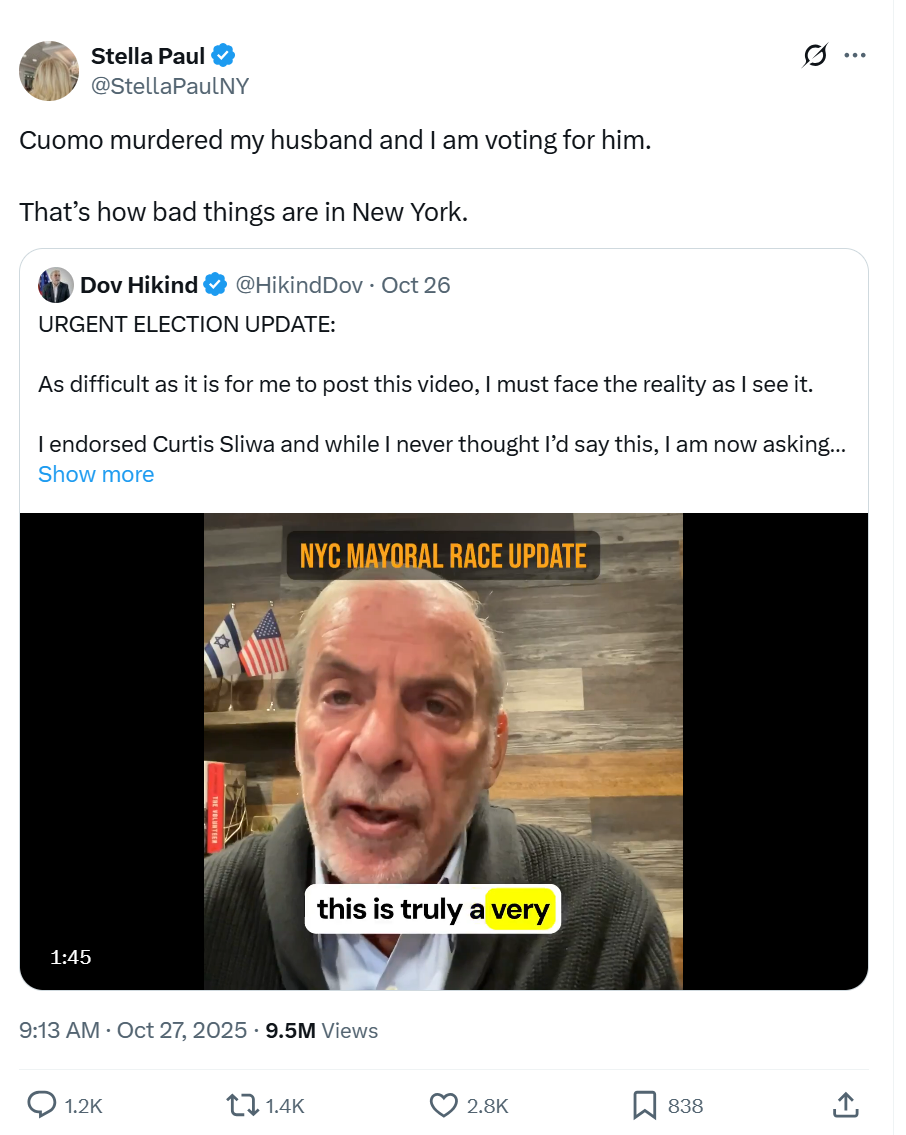Click the 9:13 AM Oct 27 timestamp

[x=133, y=1030]
